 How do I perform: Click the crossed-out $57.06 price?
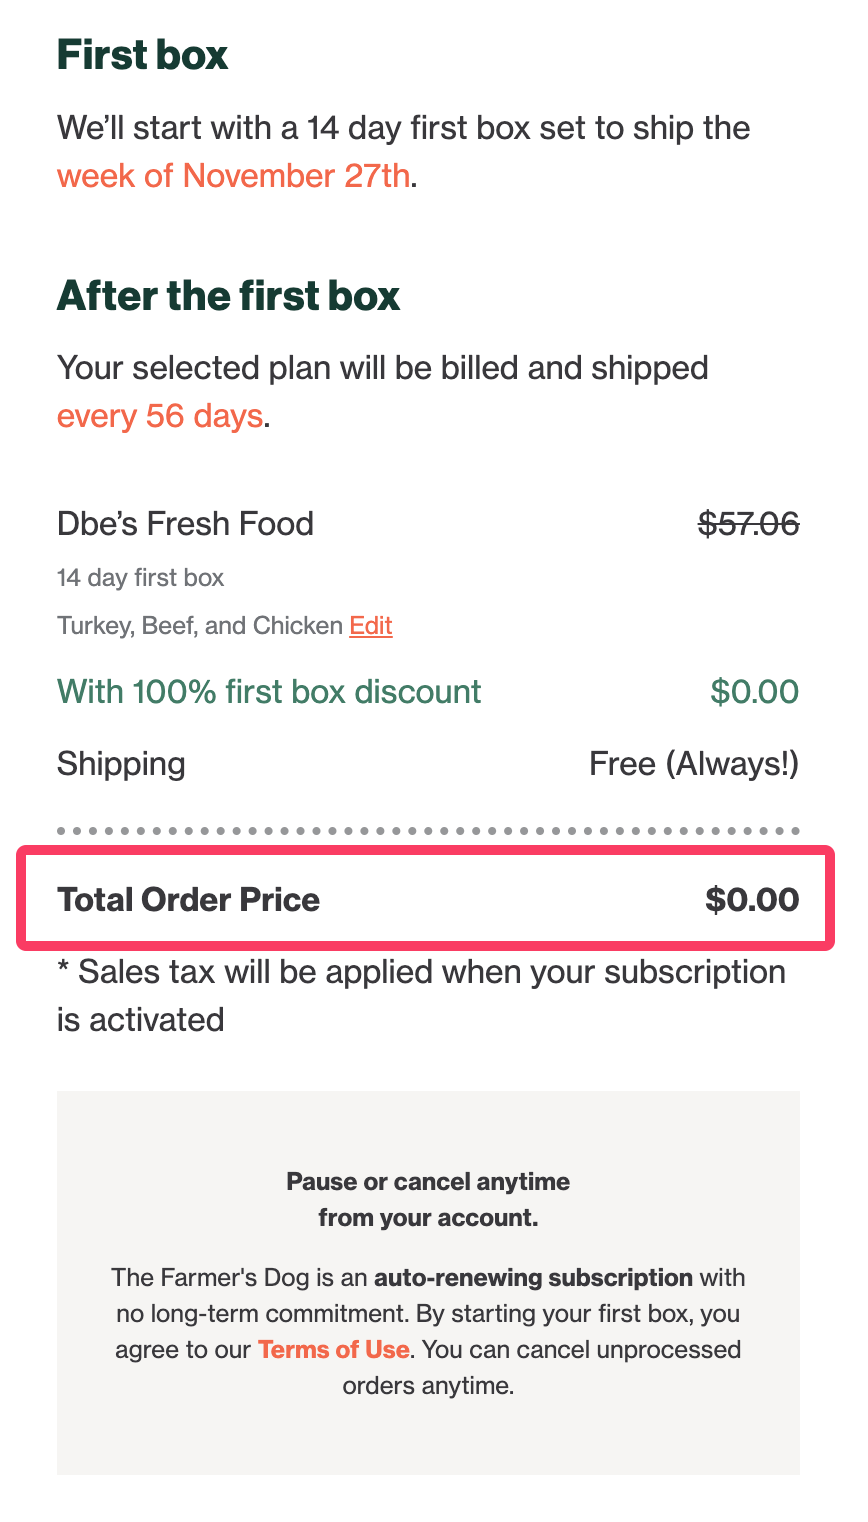[x=748, y=523]
